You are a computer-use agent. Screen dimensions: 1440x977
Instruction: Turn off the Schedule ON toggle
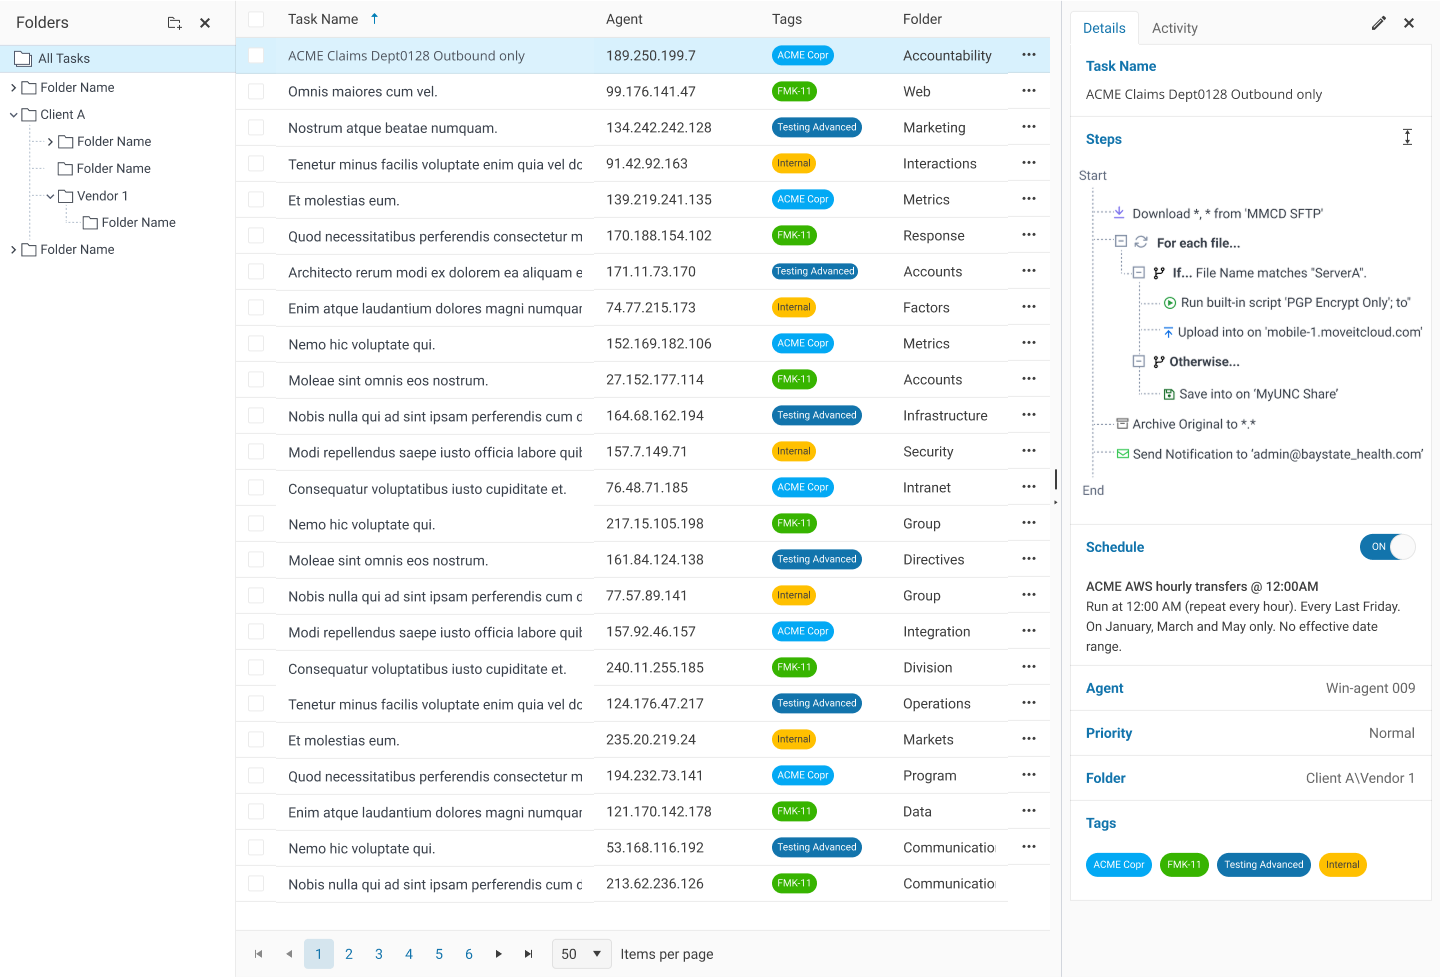click(1387, 547)
